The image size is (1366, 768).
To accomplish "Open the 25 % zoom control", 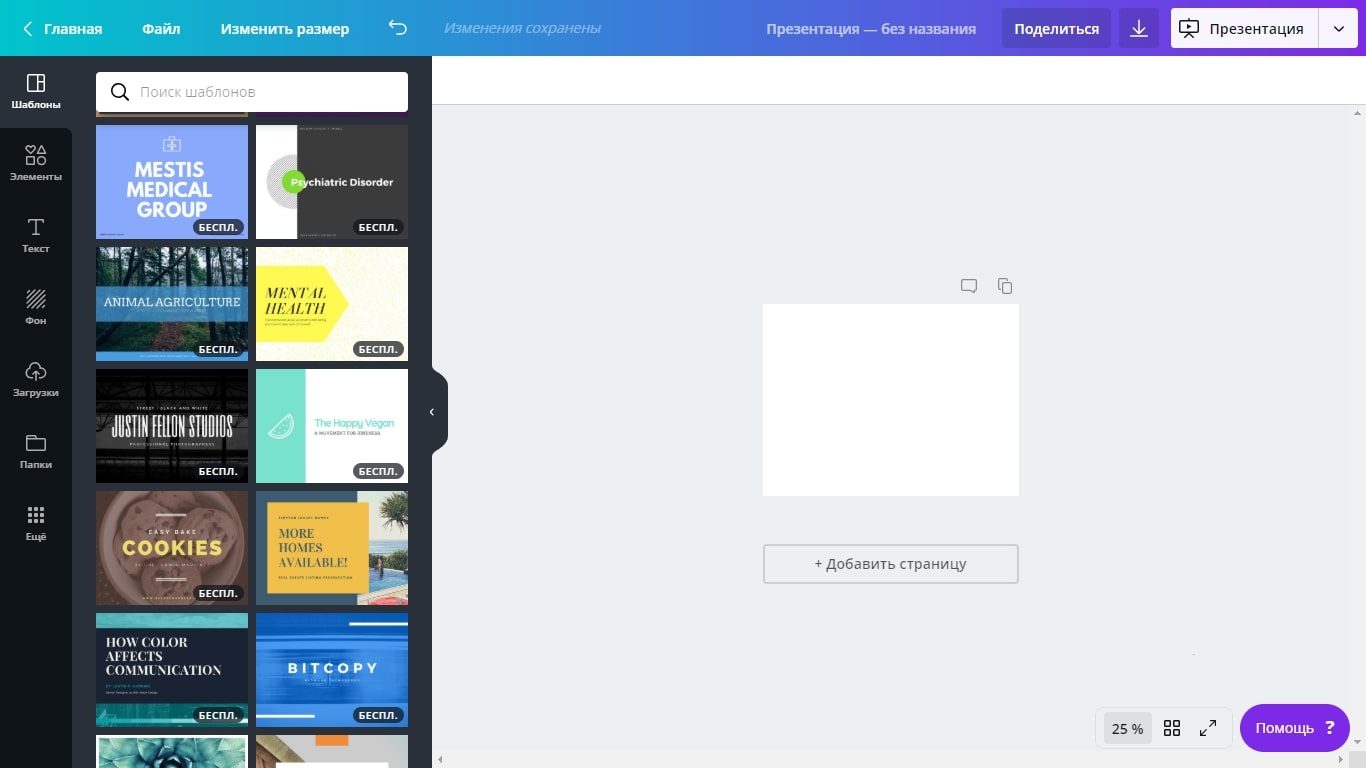I will point(1128,729).
